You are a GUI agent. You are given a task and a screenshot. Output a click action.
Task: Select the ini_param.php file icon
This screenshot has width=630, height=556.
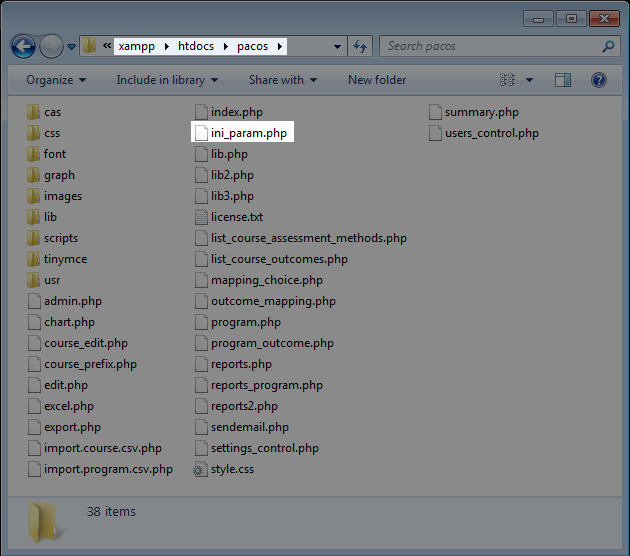[x=201, y=133]
